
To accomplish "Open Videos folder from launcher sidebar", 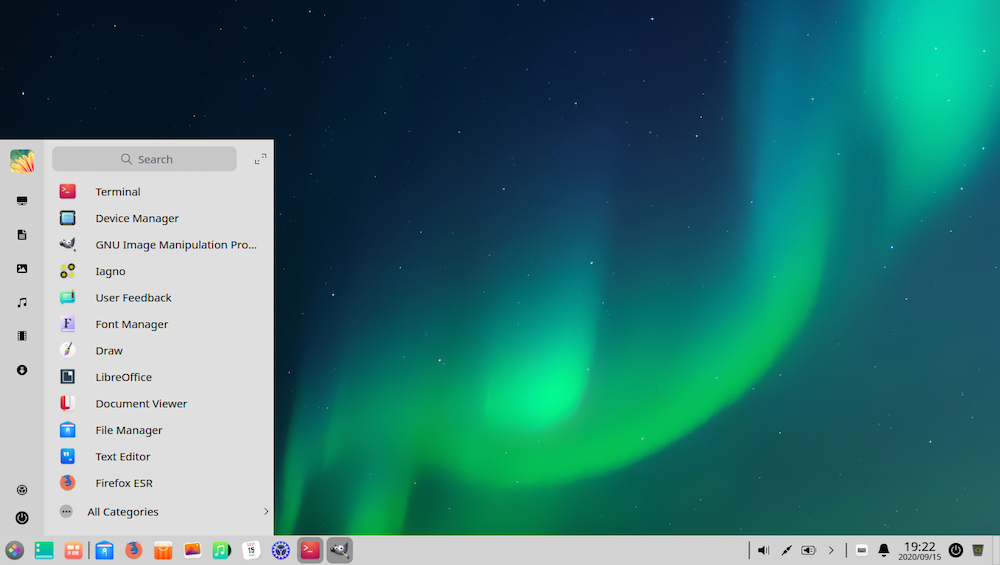I will (x=22, y=336).
